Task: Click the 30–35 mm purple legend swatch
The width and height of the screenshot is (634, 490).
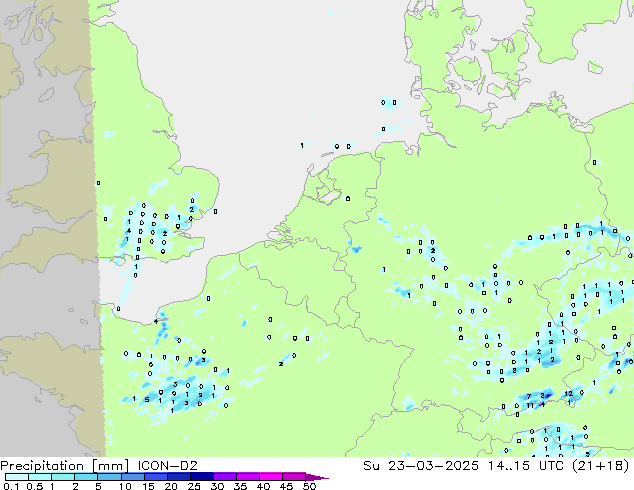Action: point(225,477)
